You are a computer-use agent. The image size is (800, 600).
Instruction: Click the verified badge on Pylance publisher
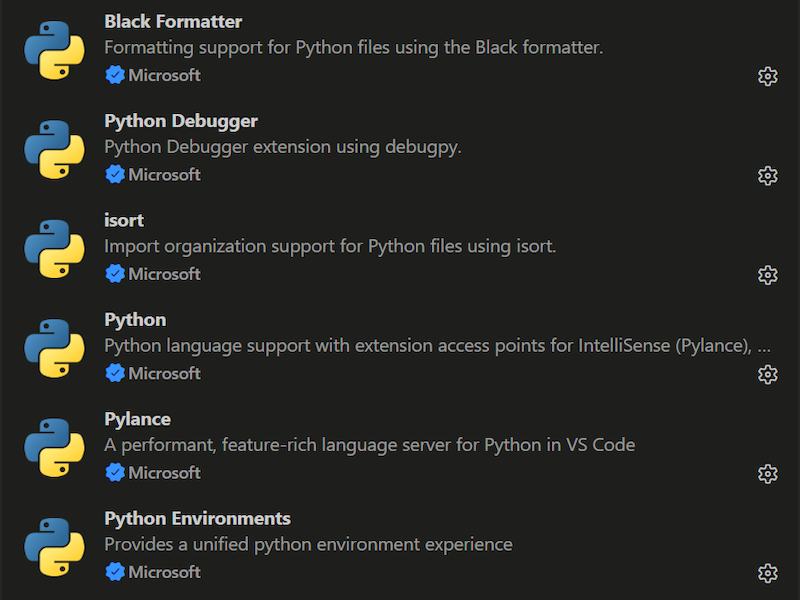[x=115, y=472]
